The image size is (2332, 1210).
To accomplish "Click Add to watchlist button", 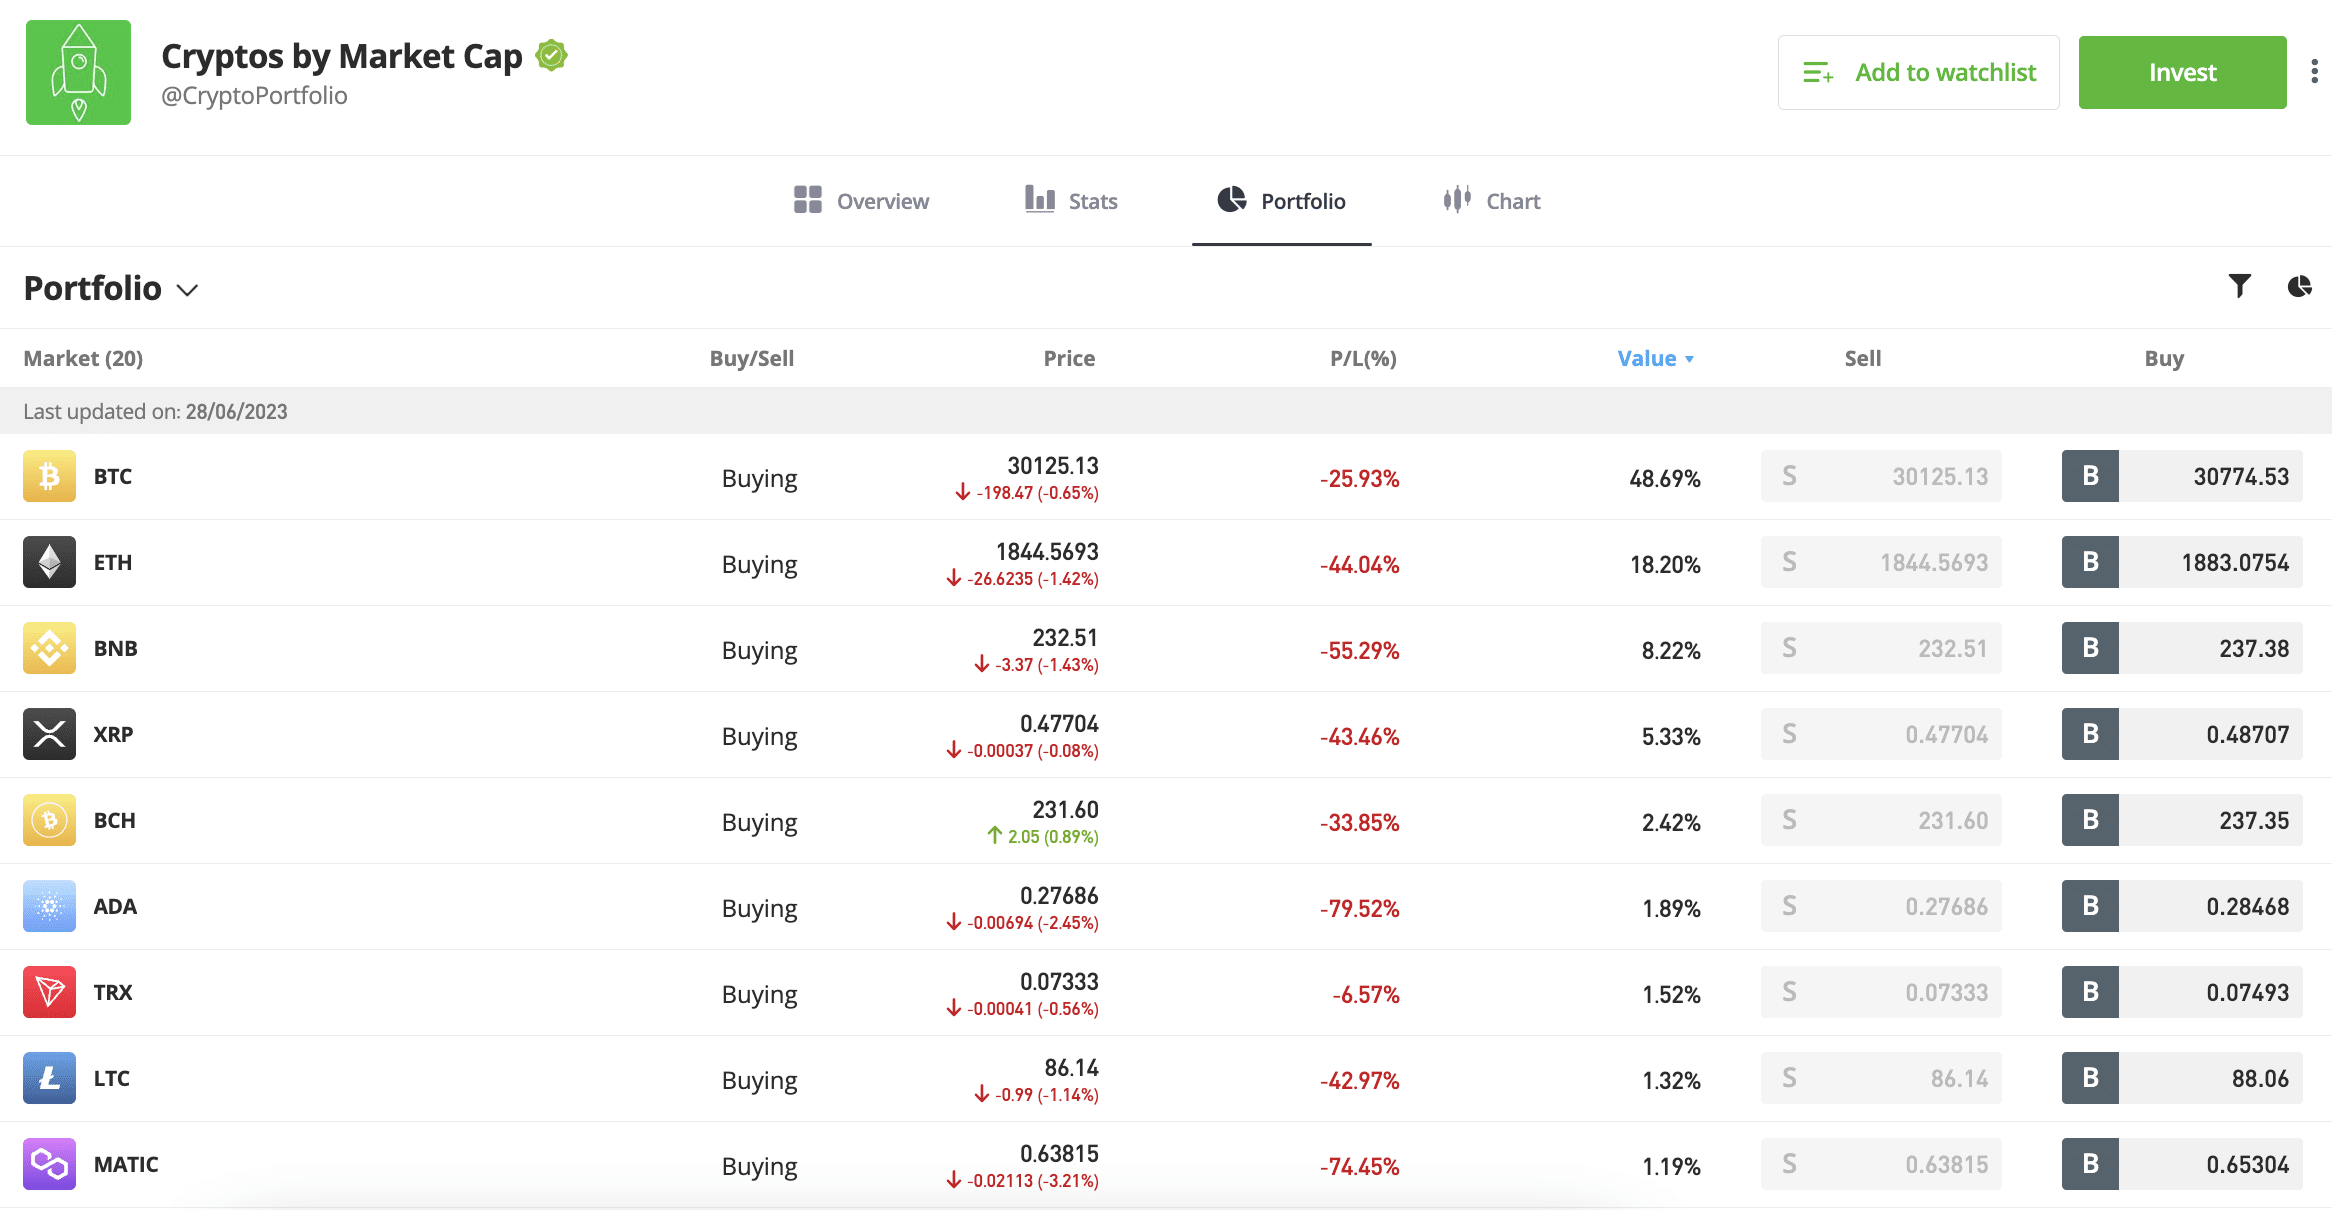I will point(1918,72).
